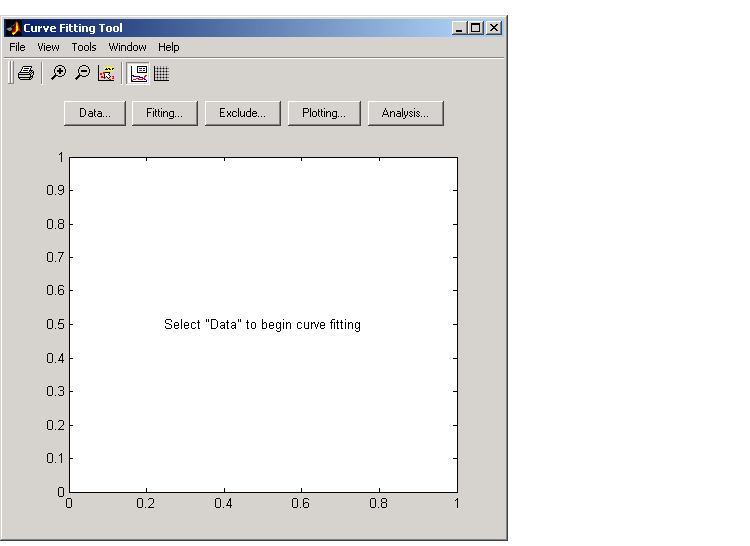Image resolution: width=750 pixels, height=546 pixels.
Task: Toggle the legend display icon
Action: pos(139,73)
